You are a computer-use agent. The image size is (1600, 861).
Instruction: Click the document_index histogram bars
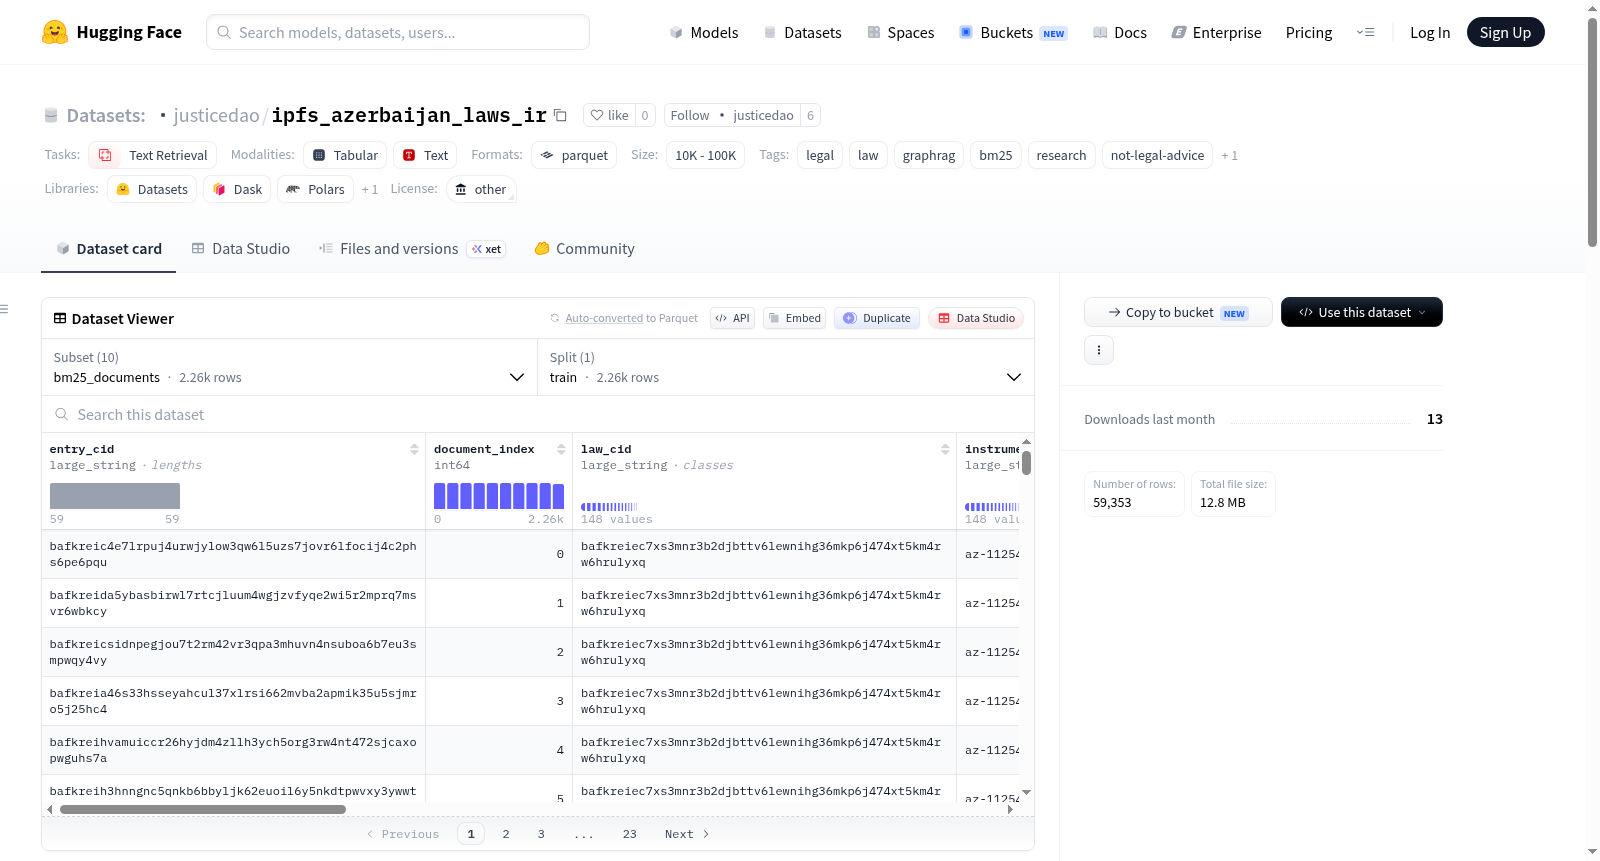click(499, 496)
